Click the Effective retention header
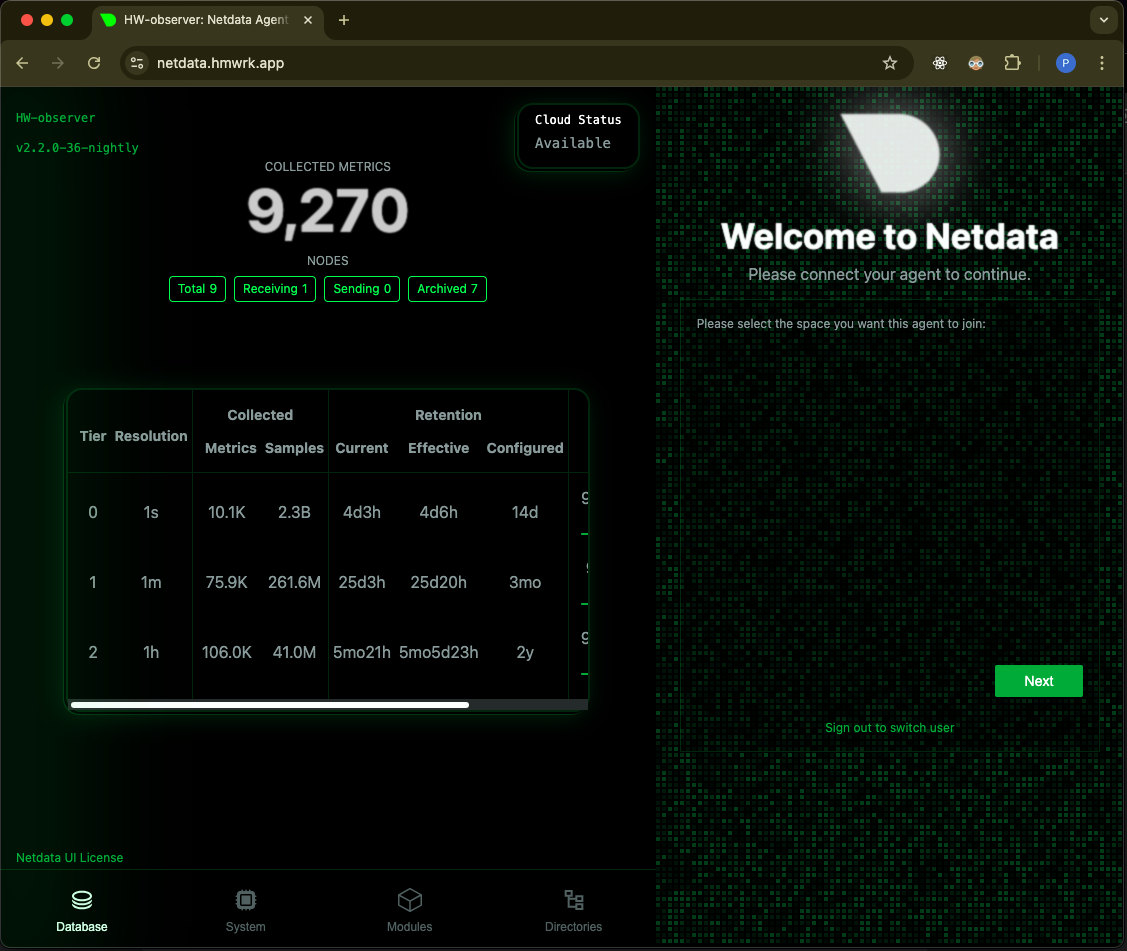This screenshot has width=1127, height=951. [x=438, y=448]
